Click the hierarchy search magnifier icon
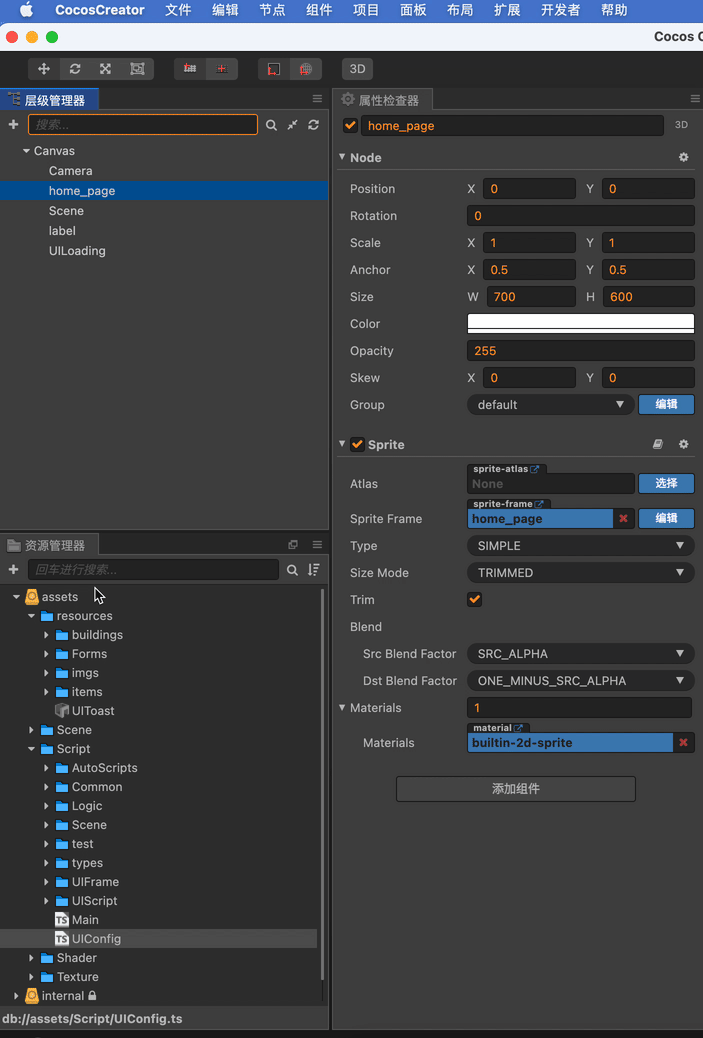Image resolution: width=703 pixels, height=1038 pixels. tap(271, 124)
